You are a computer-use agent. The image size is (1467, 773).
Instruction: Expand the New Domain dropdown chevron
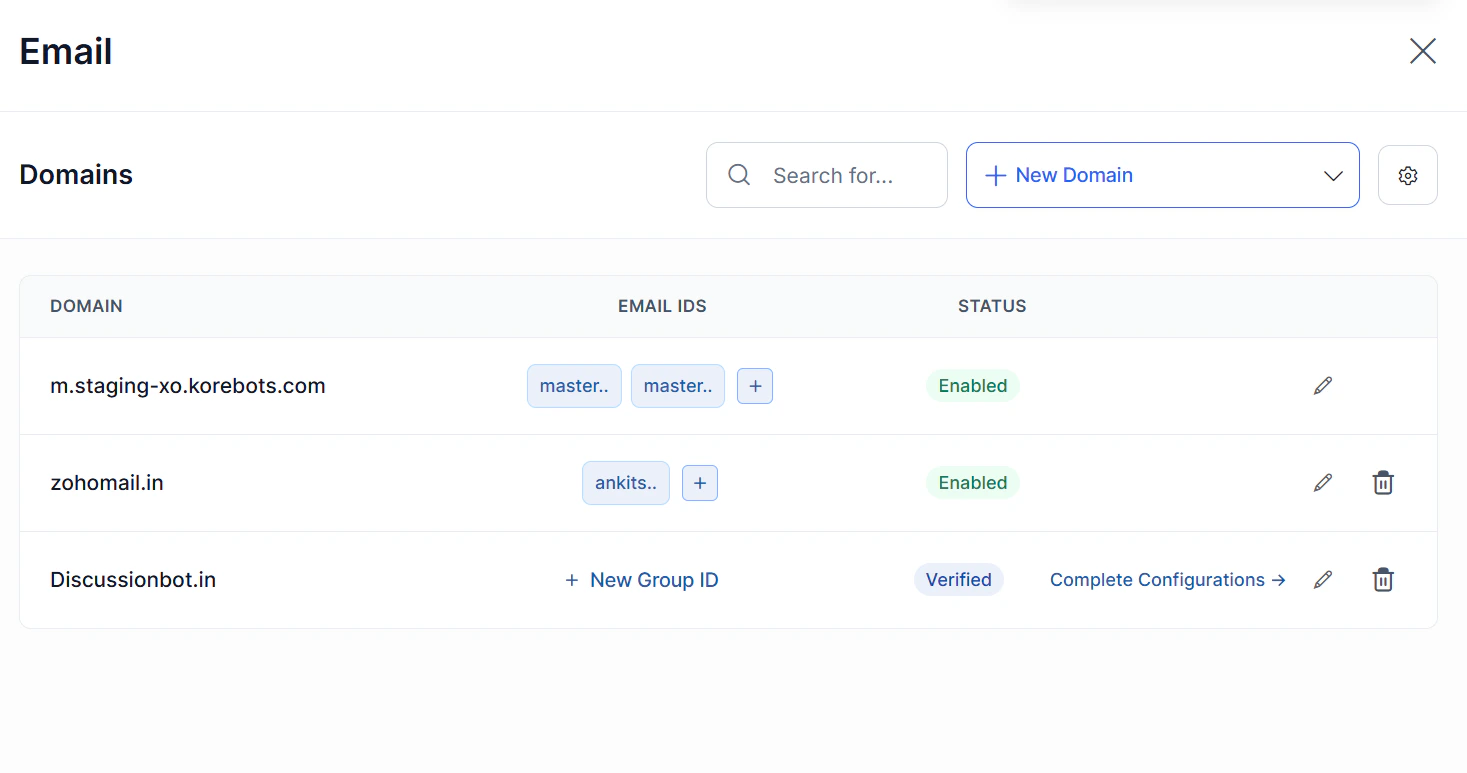[x=1333, y=175]
